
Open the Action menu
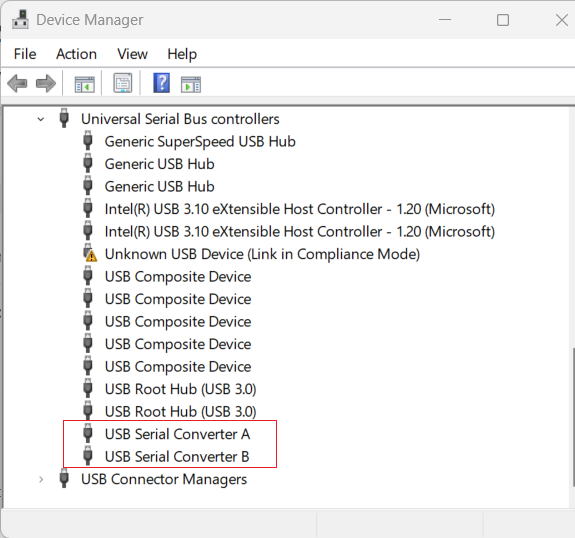point(76,54)
